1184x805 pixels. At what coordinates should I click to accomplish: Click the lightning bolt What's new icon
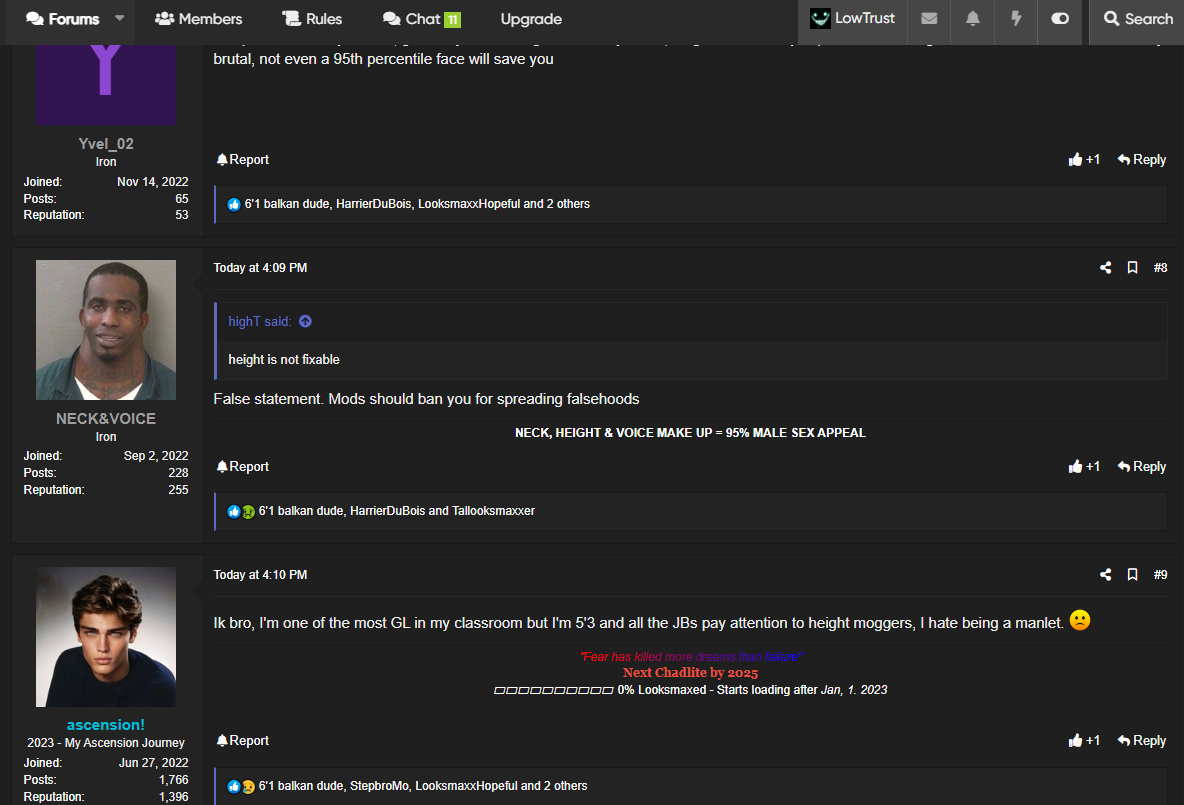pos(1016,19)
